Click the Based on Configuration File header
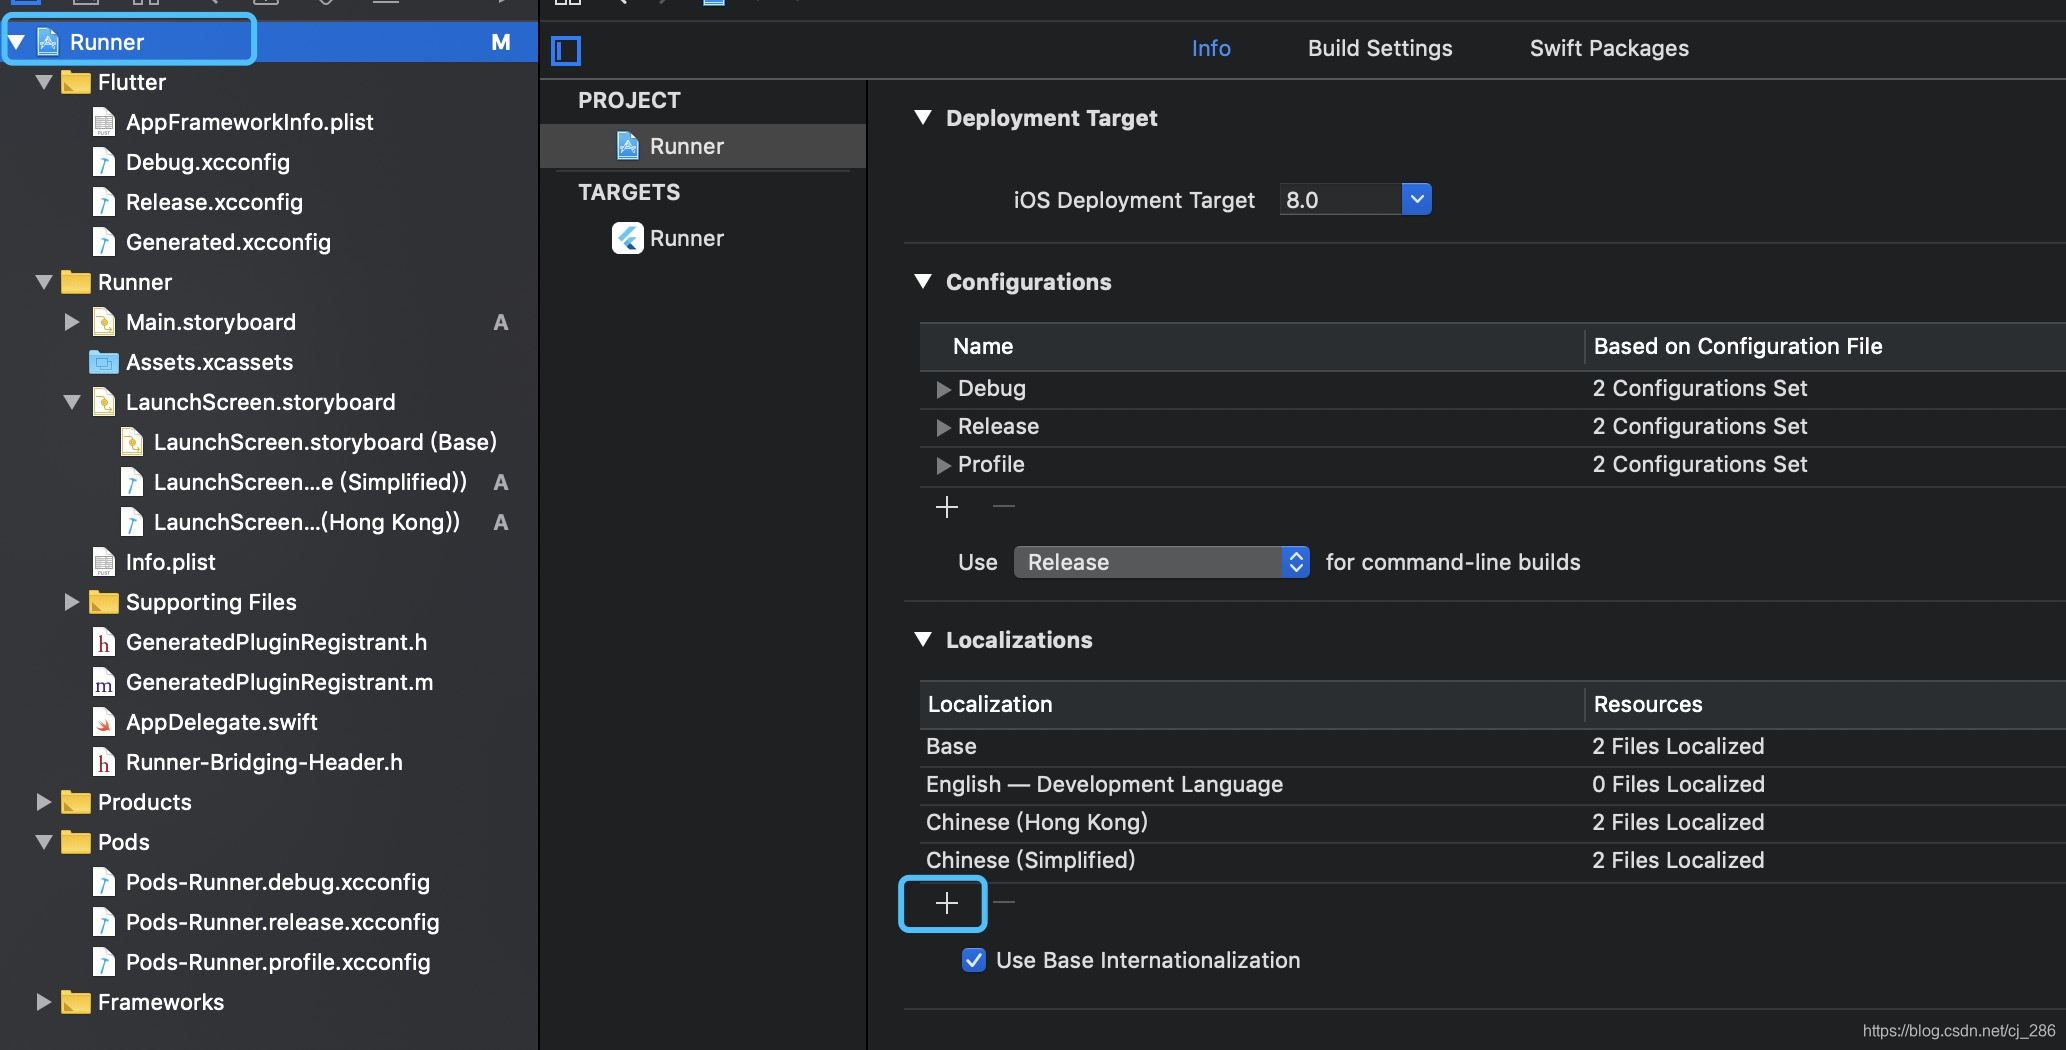Viewport: 2066px width, 1050px height. (x=1738, y=346)
